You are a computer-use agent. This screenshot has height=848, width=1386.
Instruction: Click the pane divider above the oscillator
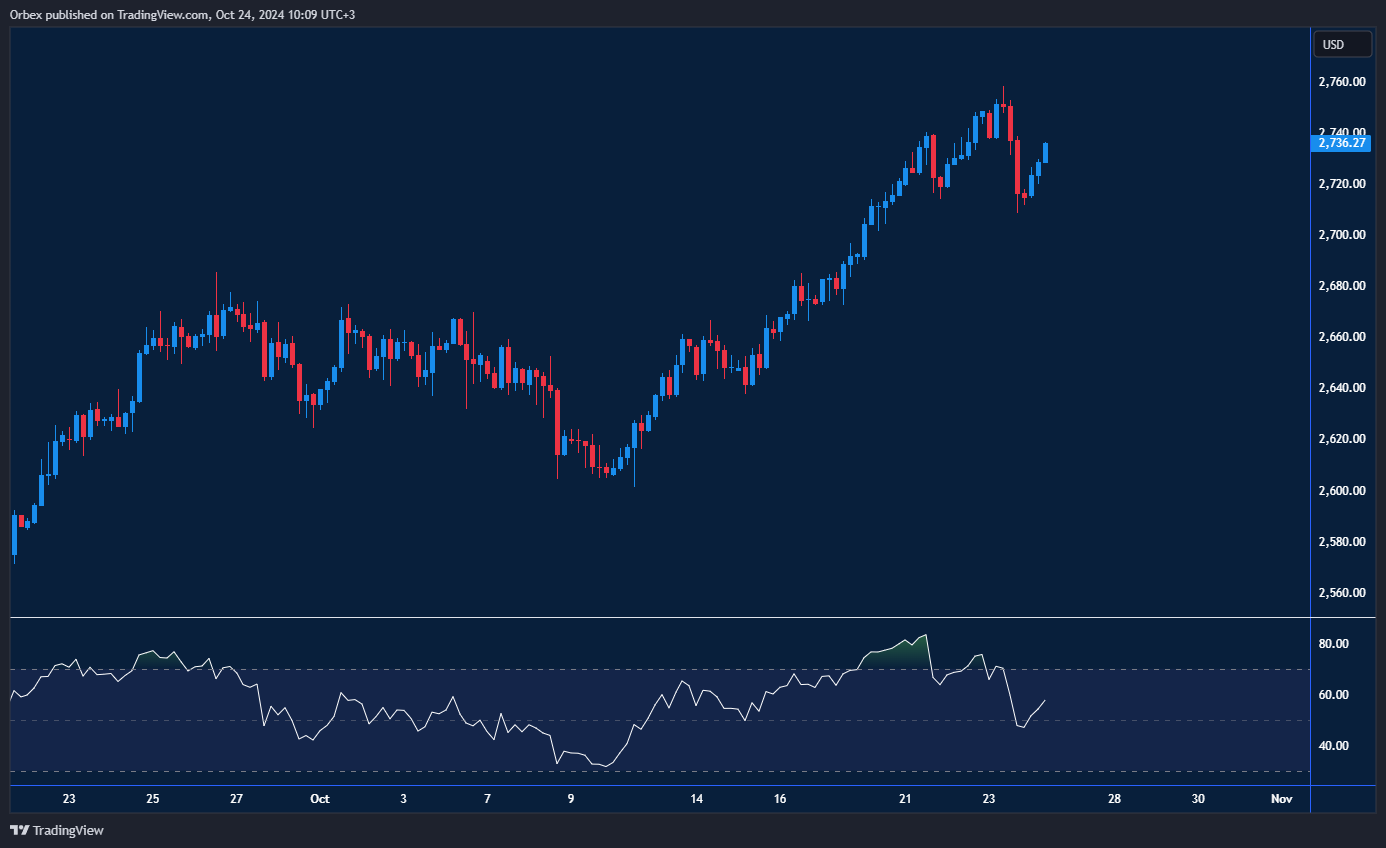[x=660, y=618]
